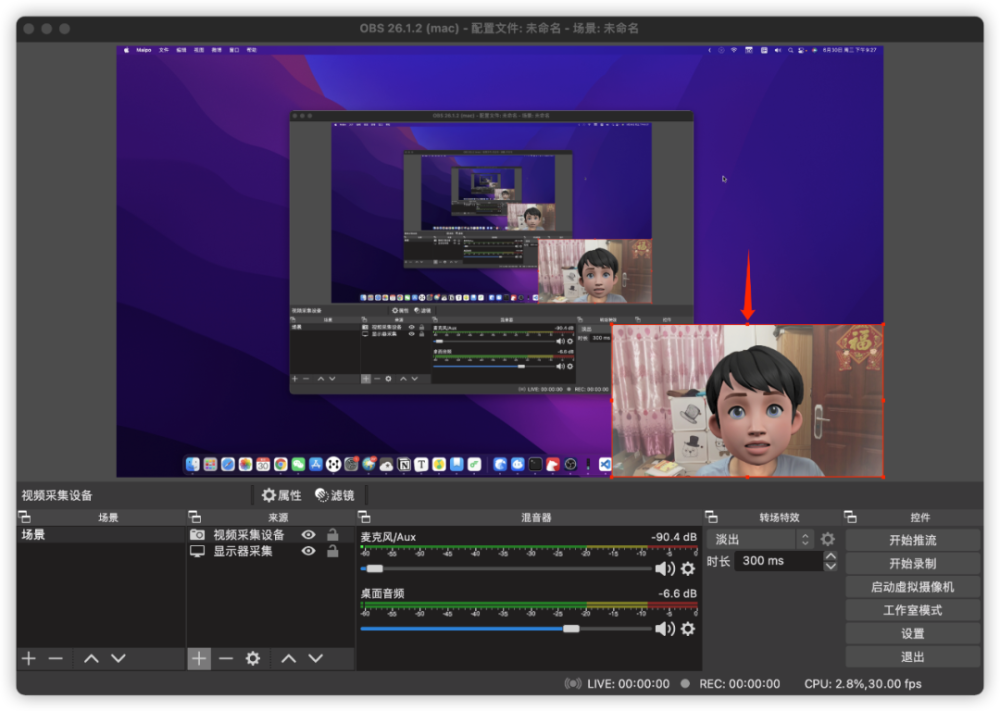
Task: Click 启动虚拟摄像机 to start the virtual camera
Action: 913,587
